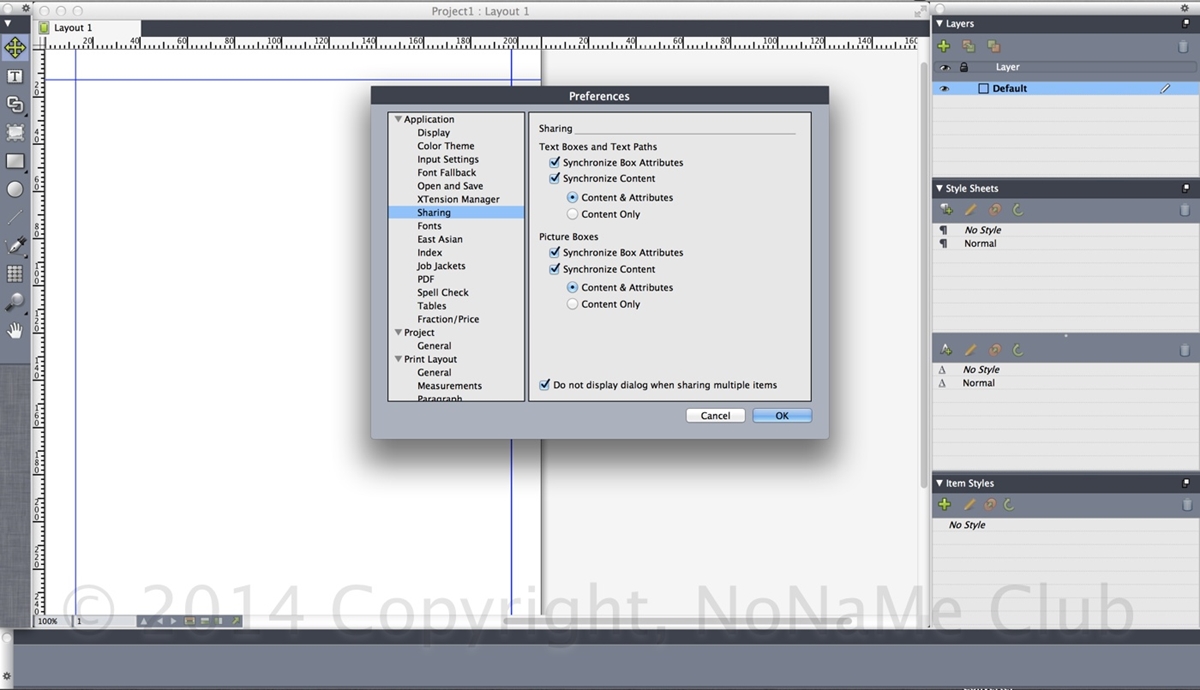Click the new layer plus icon
The width and height of the screenshot is (1200, 690).
tap(943, 46)
